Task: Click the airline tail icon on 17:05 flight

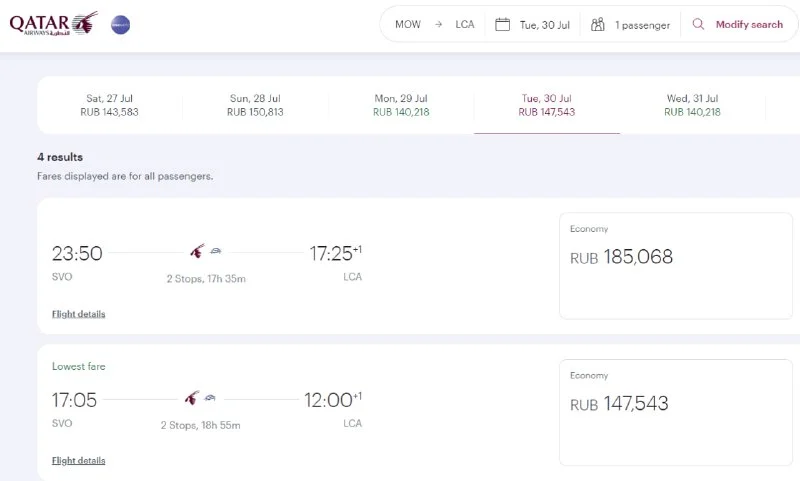Action: [x=191, y=398]
